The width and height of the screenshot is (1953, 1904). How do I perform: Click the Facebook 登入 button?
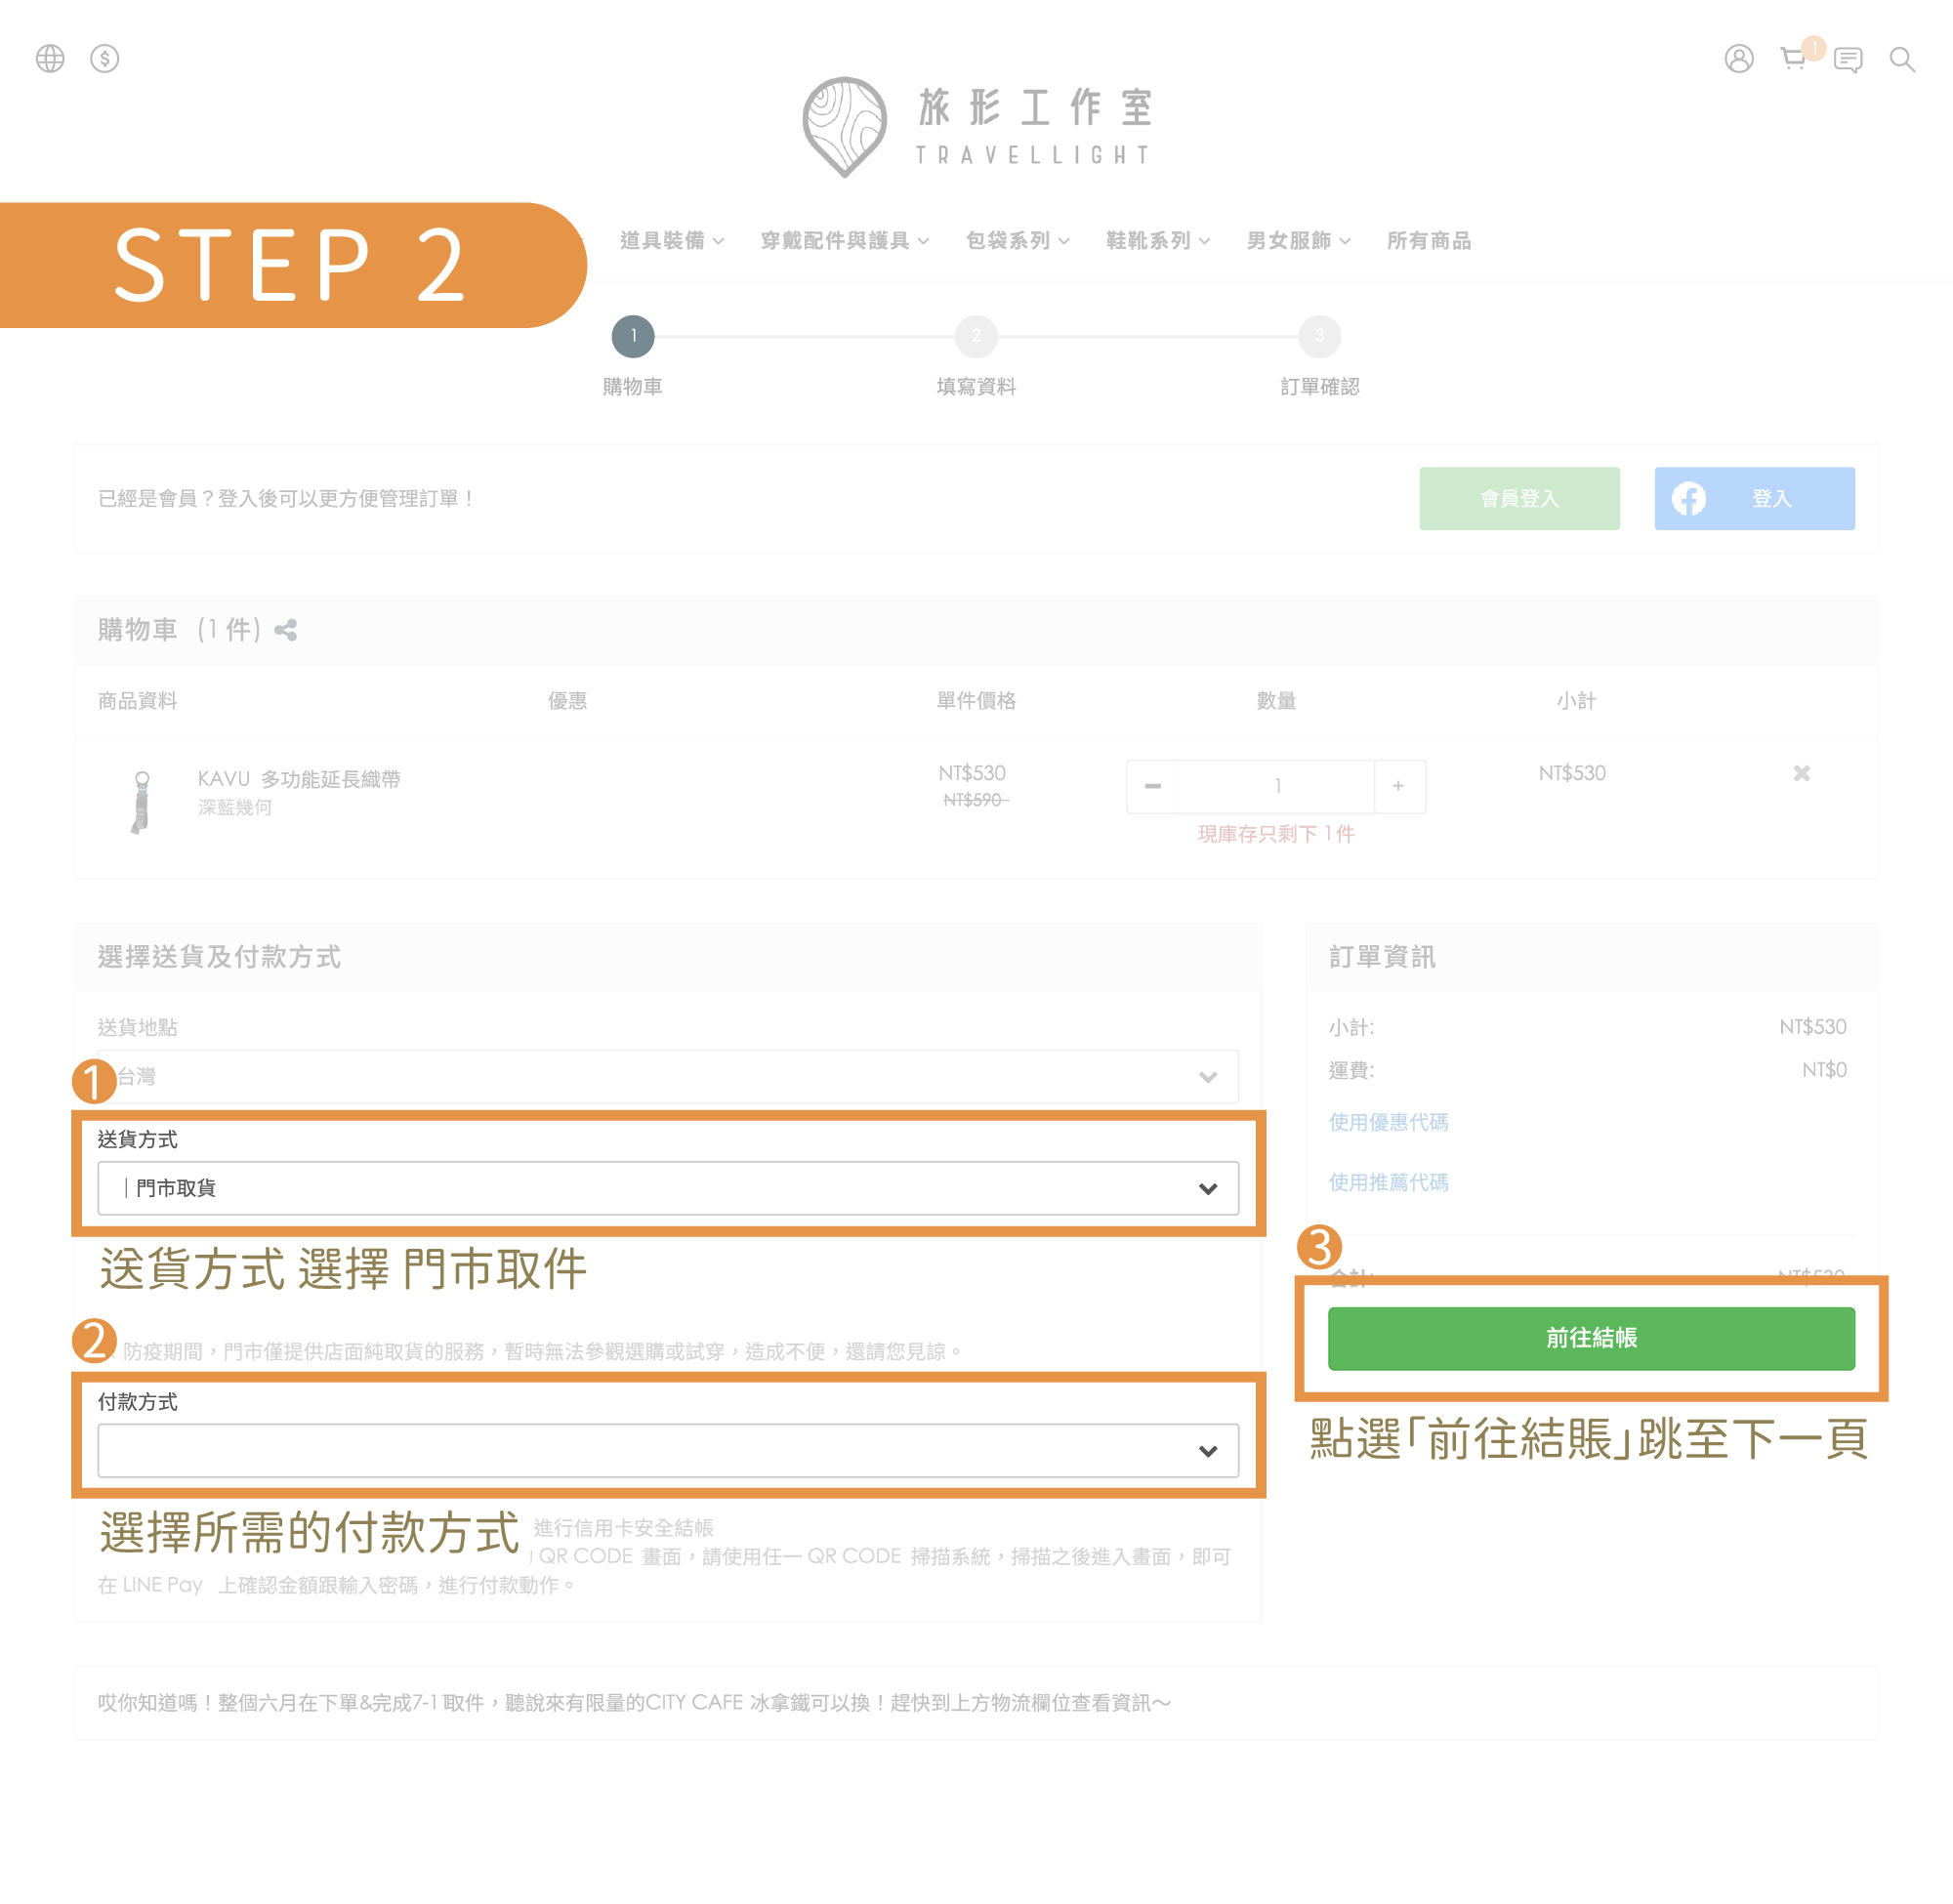click(1753, 498)
